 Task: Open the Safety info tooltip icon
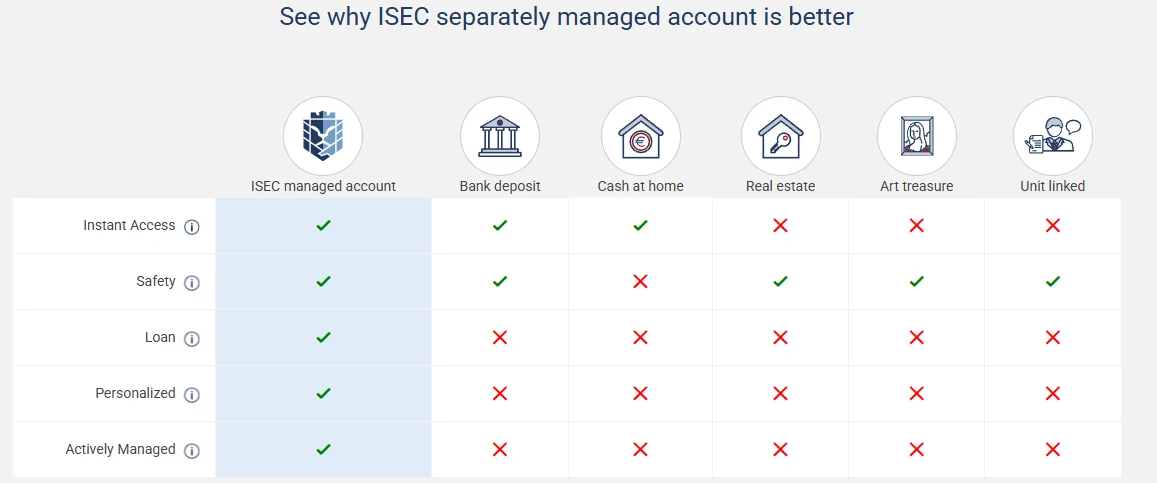[192, 282]
